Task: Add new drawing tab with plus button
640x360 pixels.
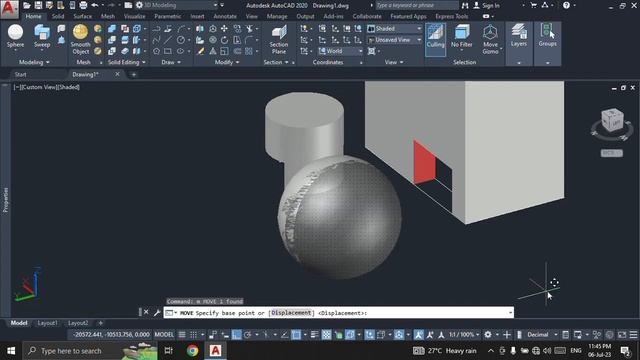Action: click(x=133, y=74)
